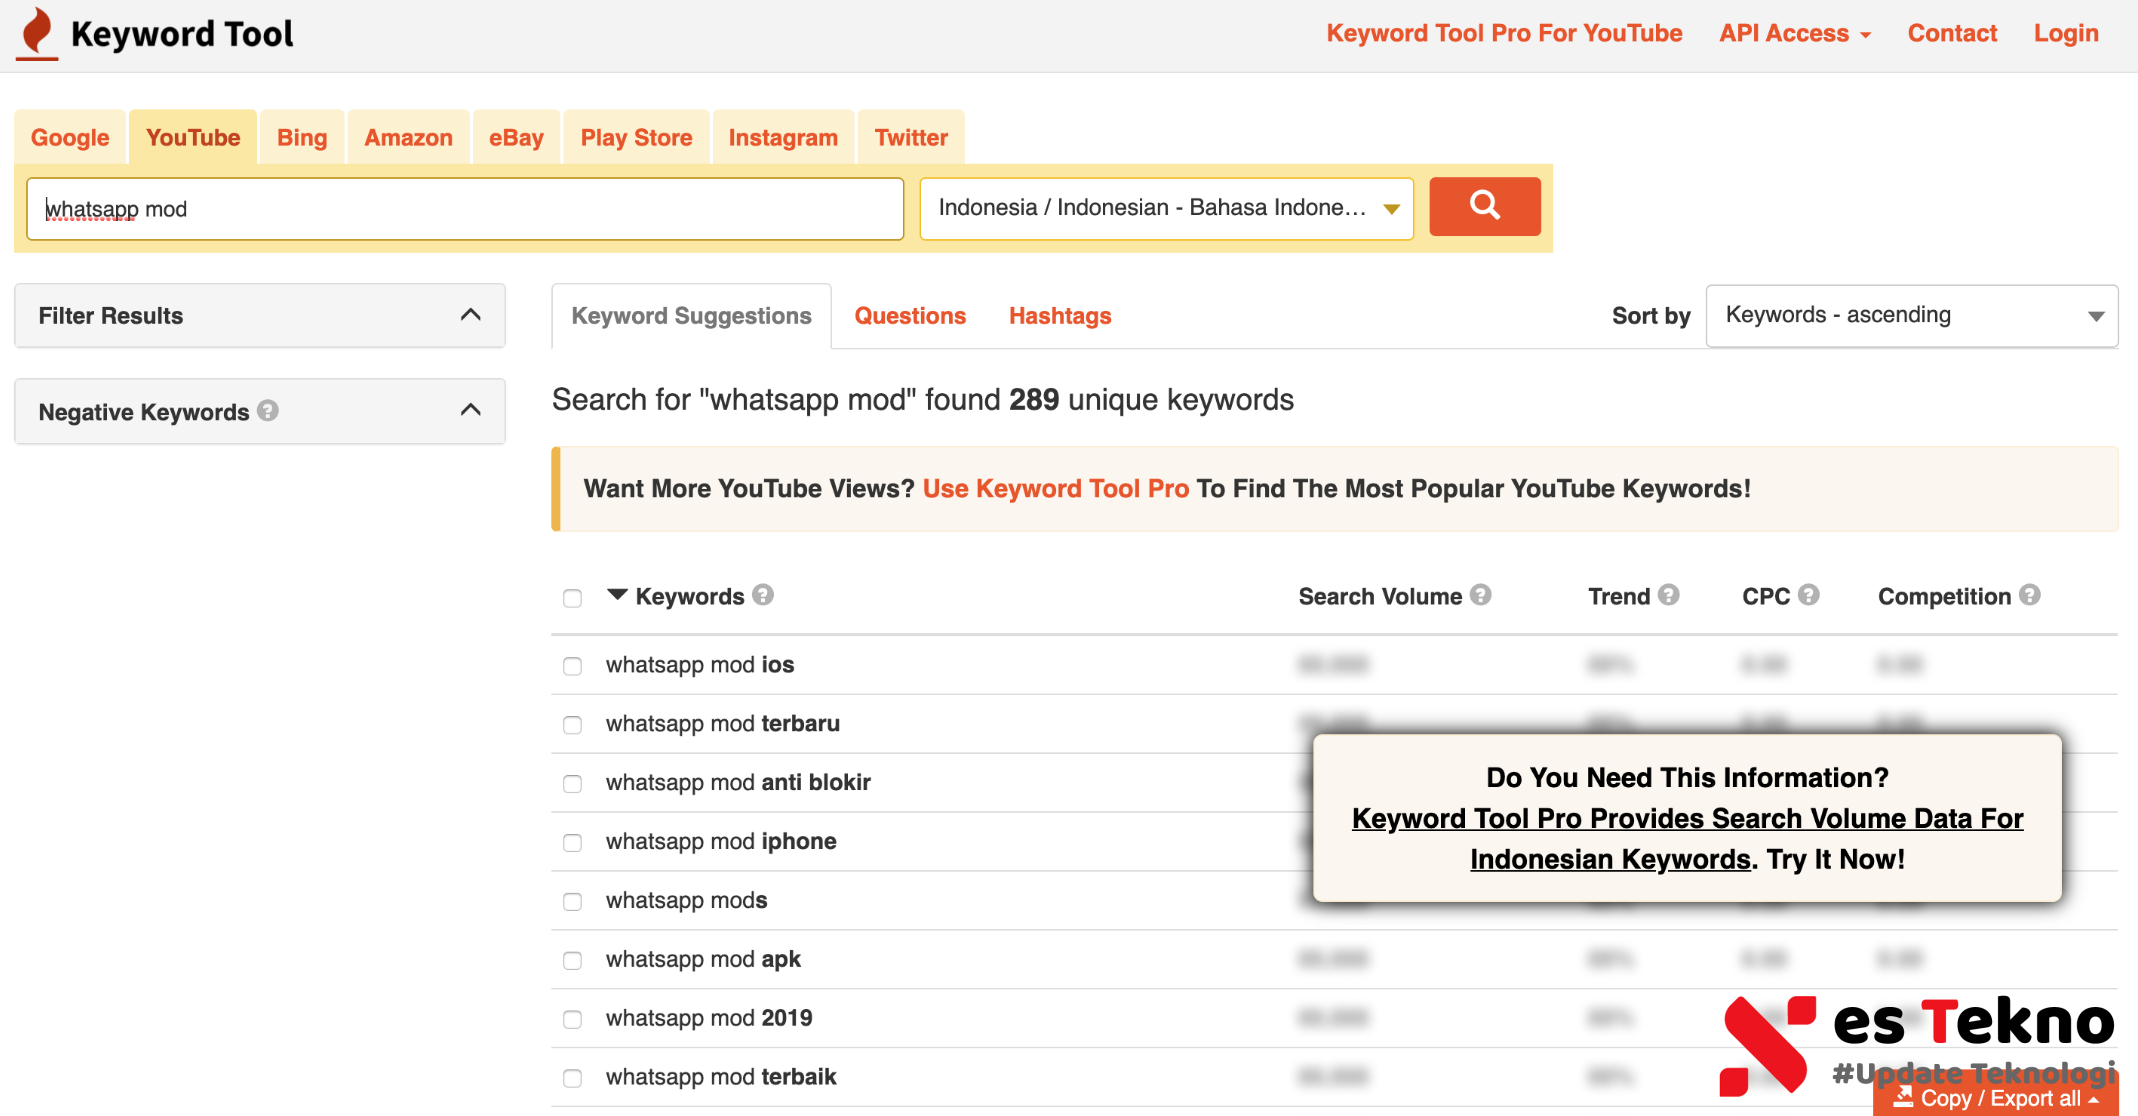
Task: Click help icon beside Search Volume header
Action: point(1481,595)
